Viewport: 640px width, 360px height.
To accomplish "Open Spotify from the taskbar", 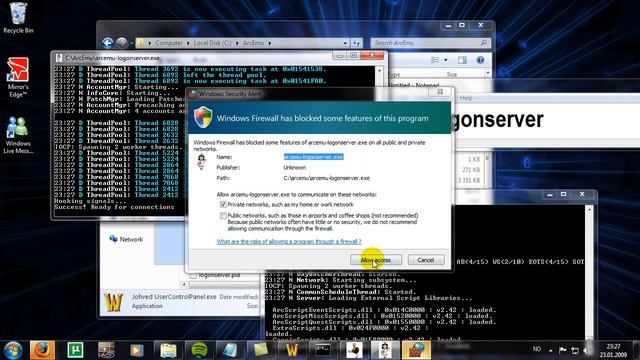I will coord(199,350).
